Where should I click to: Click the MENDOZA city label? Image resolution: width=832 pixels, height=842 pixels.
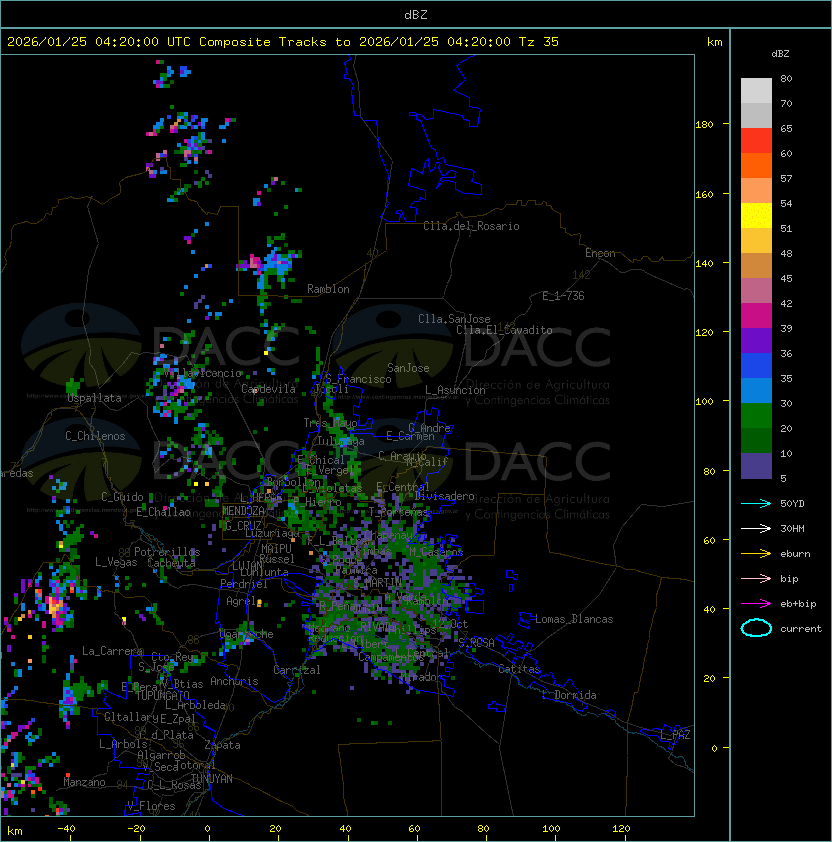pos(243,511)
